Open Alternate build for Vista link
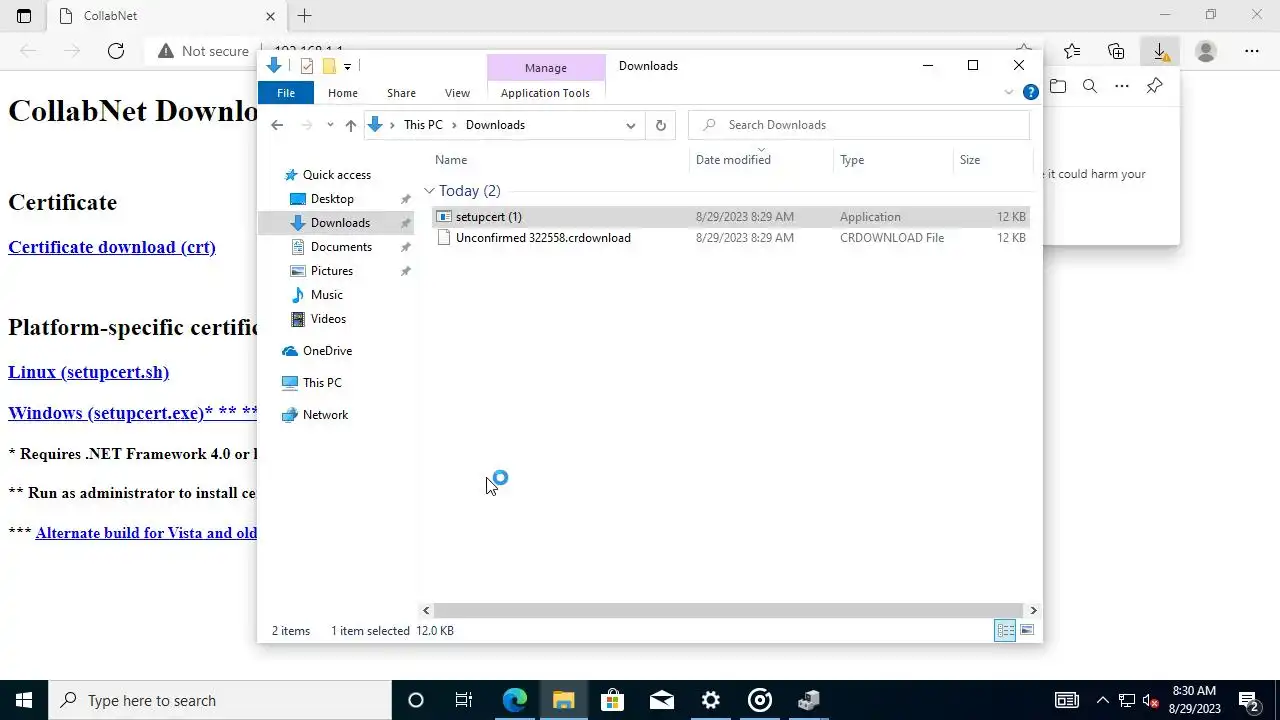Screen dimensions: 1280x720 coord(146,533)
